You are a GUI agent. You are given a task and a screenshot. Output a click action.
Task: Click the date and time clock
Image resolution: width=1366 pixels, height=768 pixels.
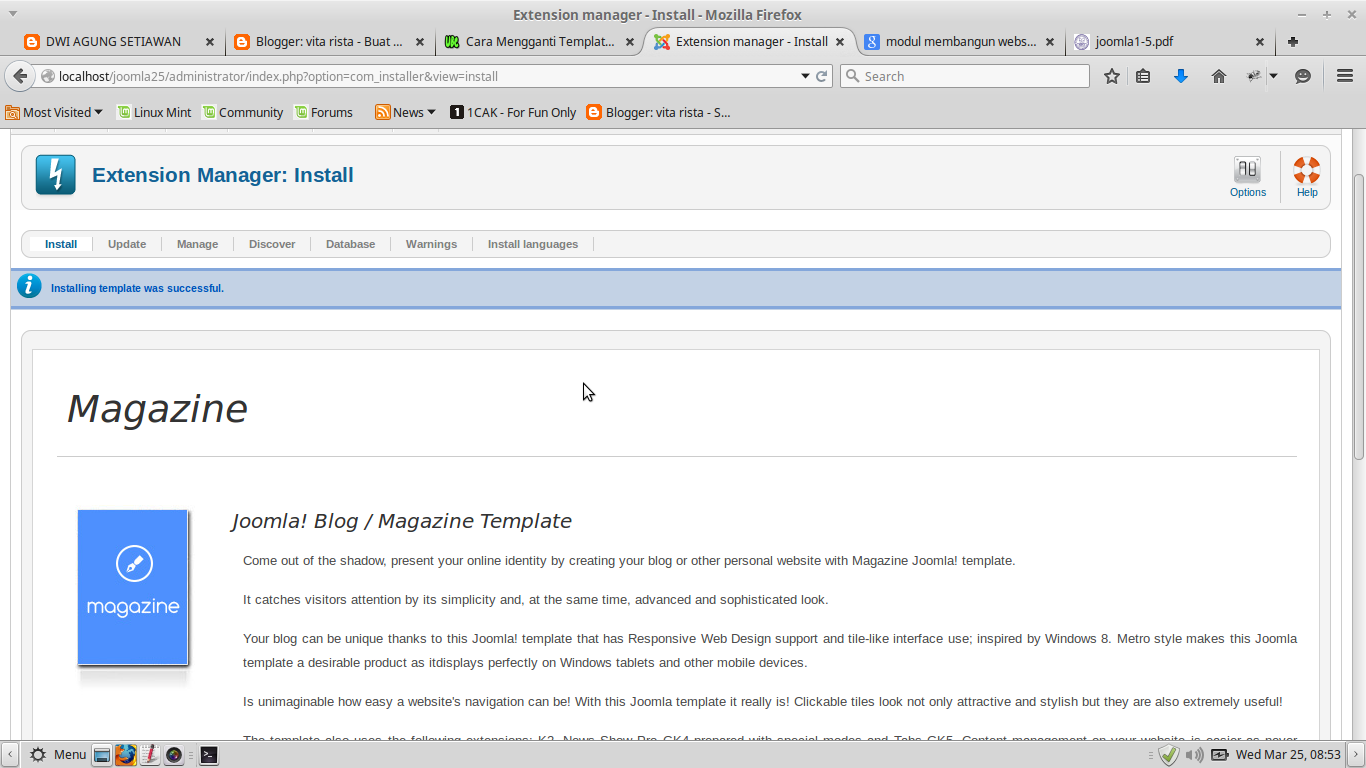point(1287,755)
